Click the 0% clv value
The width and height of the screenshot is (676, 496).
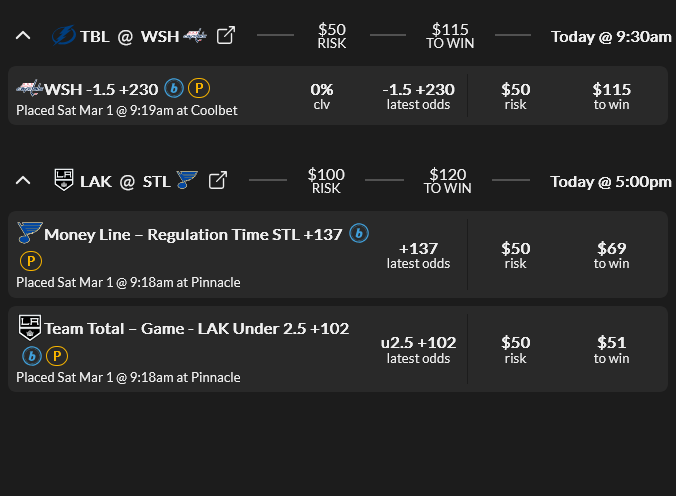321,90
